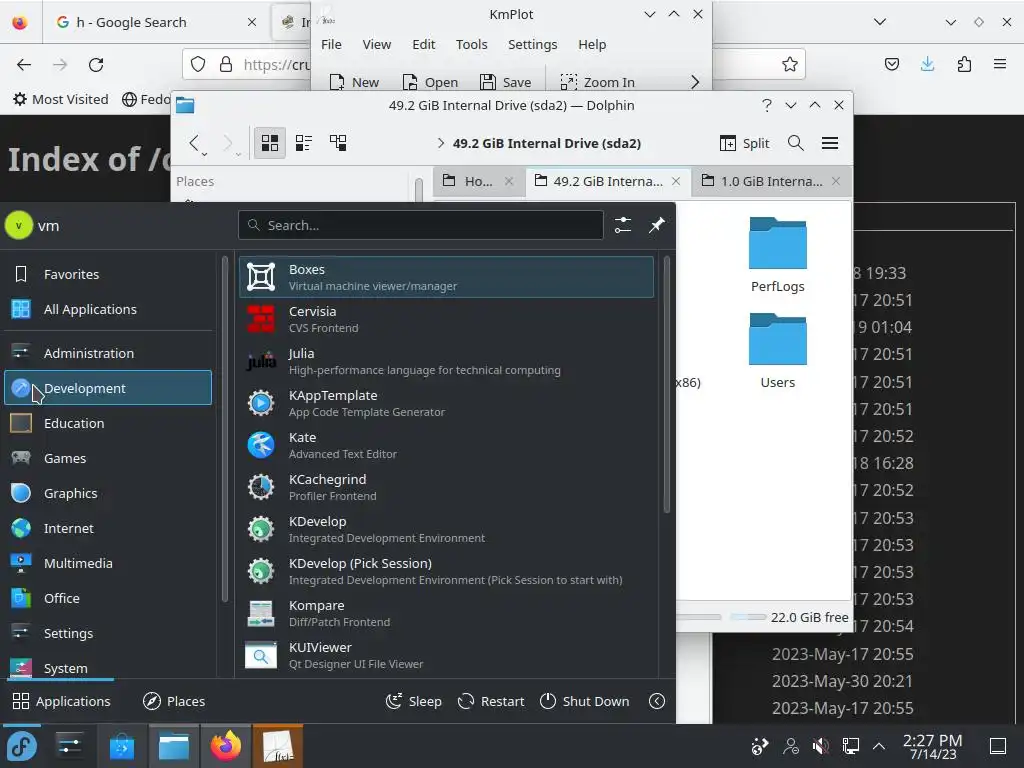Bookmark page with Firefox star icon

pos(790,64)
